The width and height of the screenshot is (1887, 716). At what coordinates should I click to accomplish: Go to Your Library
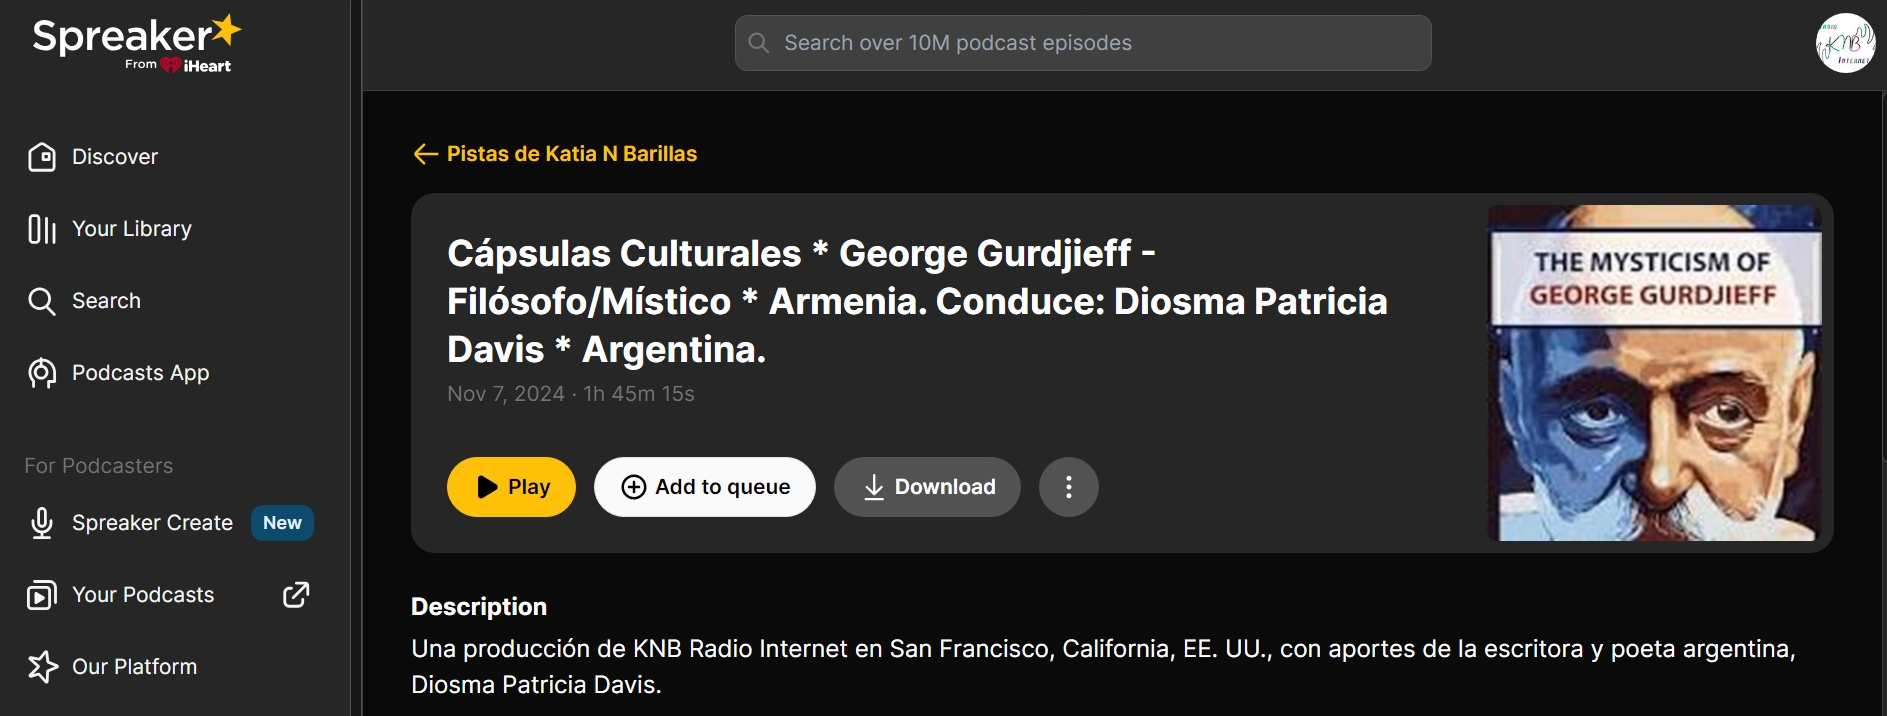(131, 229)
